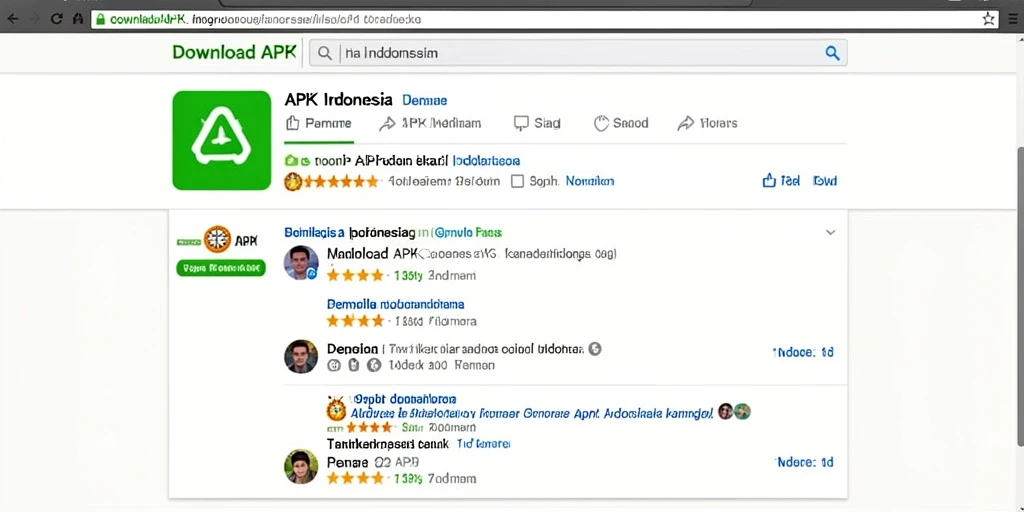Click the orange medal before five stars
1024x512 pixels.
pyautogui.click(x=293, y=182)
